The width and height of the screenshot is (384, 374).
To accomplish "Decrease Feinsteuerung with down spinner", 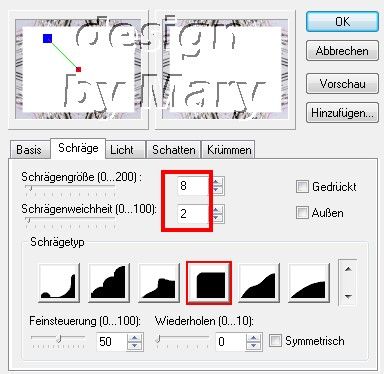I will [135, 346].
